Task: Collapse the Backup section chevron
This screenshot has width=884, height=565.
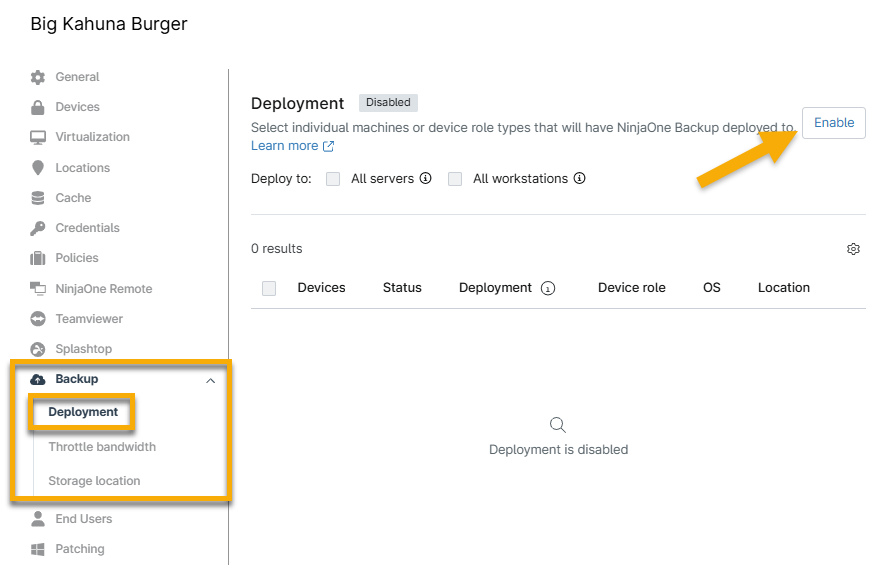Action: [x=210, y=380]
